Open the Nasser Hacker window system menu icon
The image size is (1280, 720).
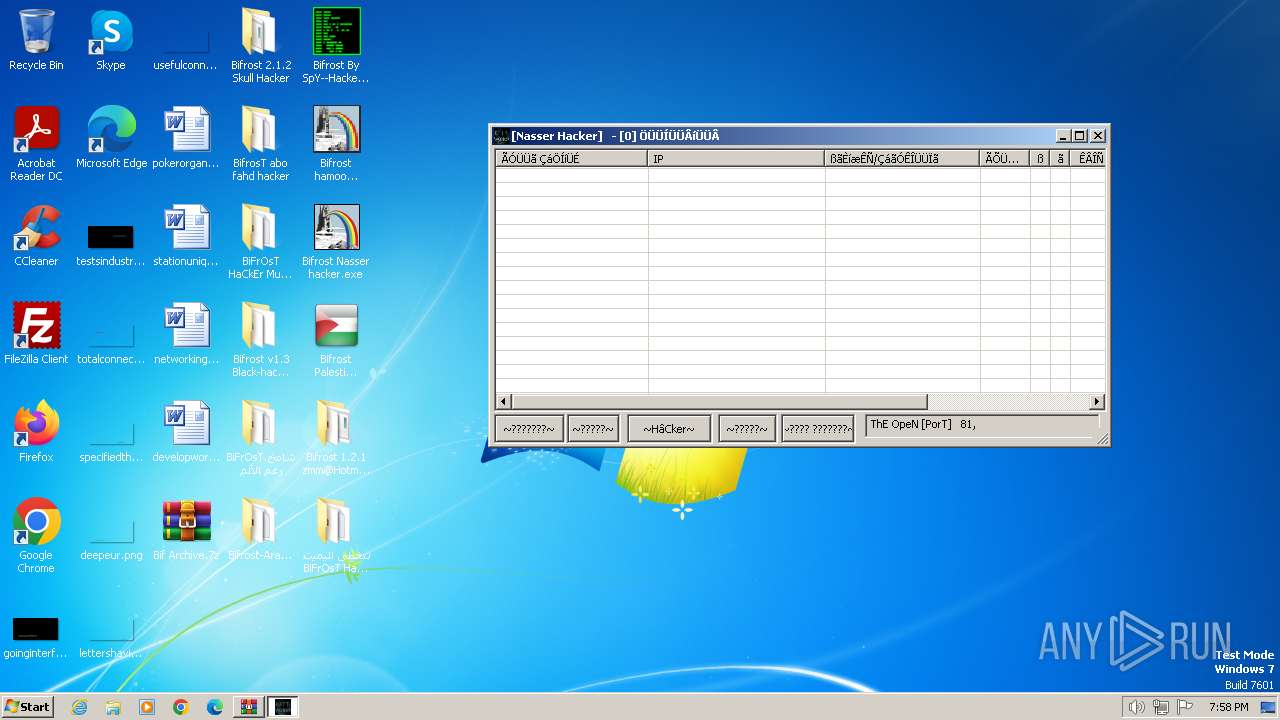coord(501,136)
